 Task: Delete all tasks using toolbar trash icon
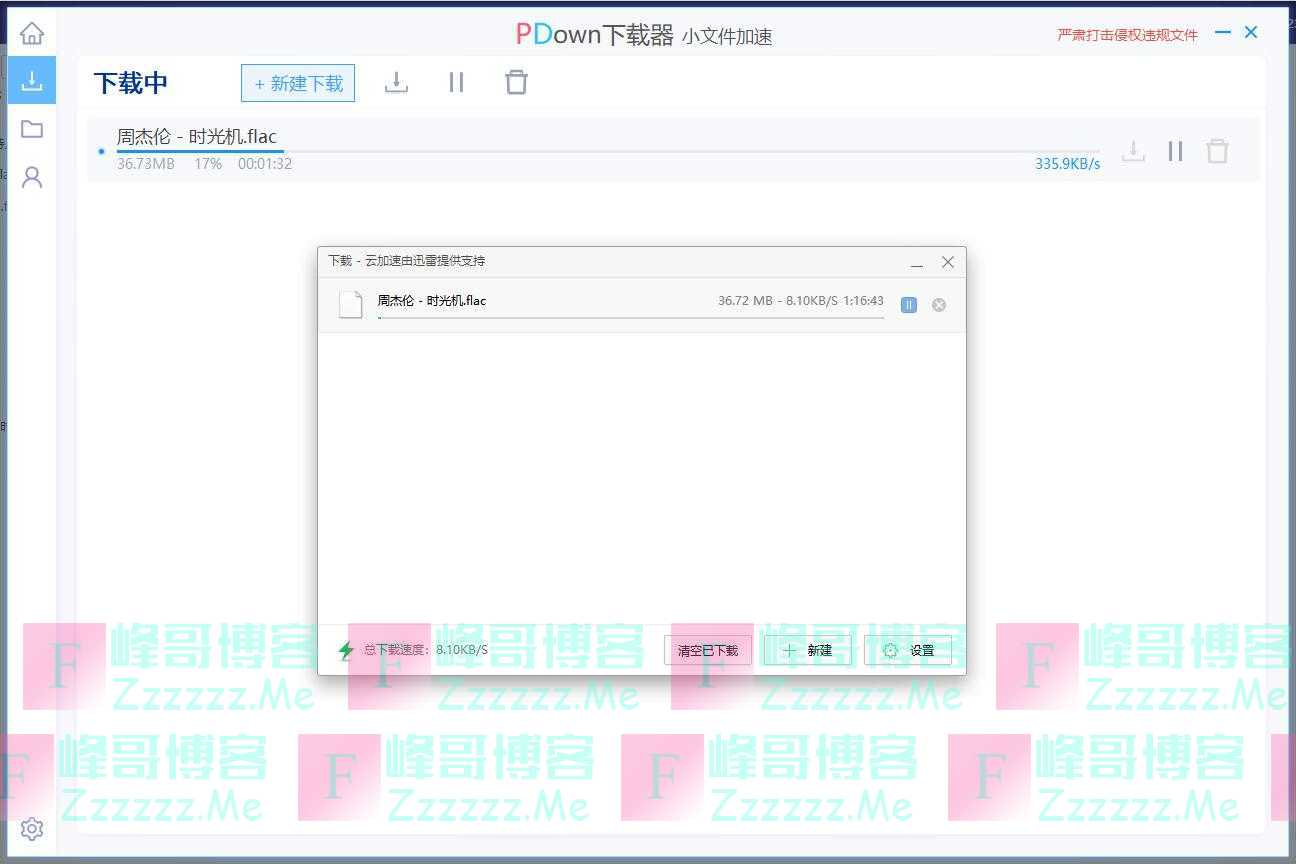[516, 83]
